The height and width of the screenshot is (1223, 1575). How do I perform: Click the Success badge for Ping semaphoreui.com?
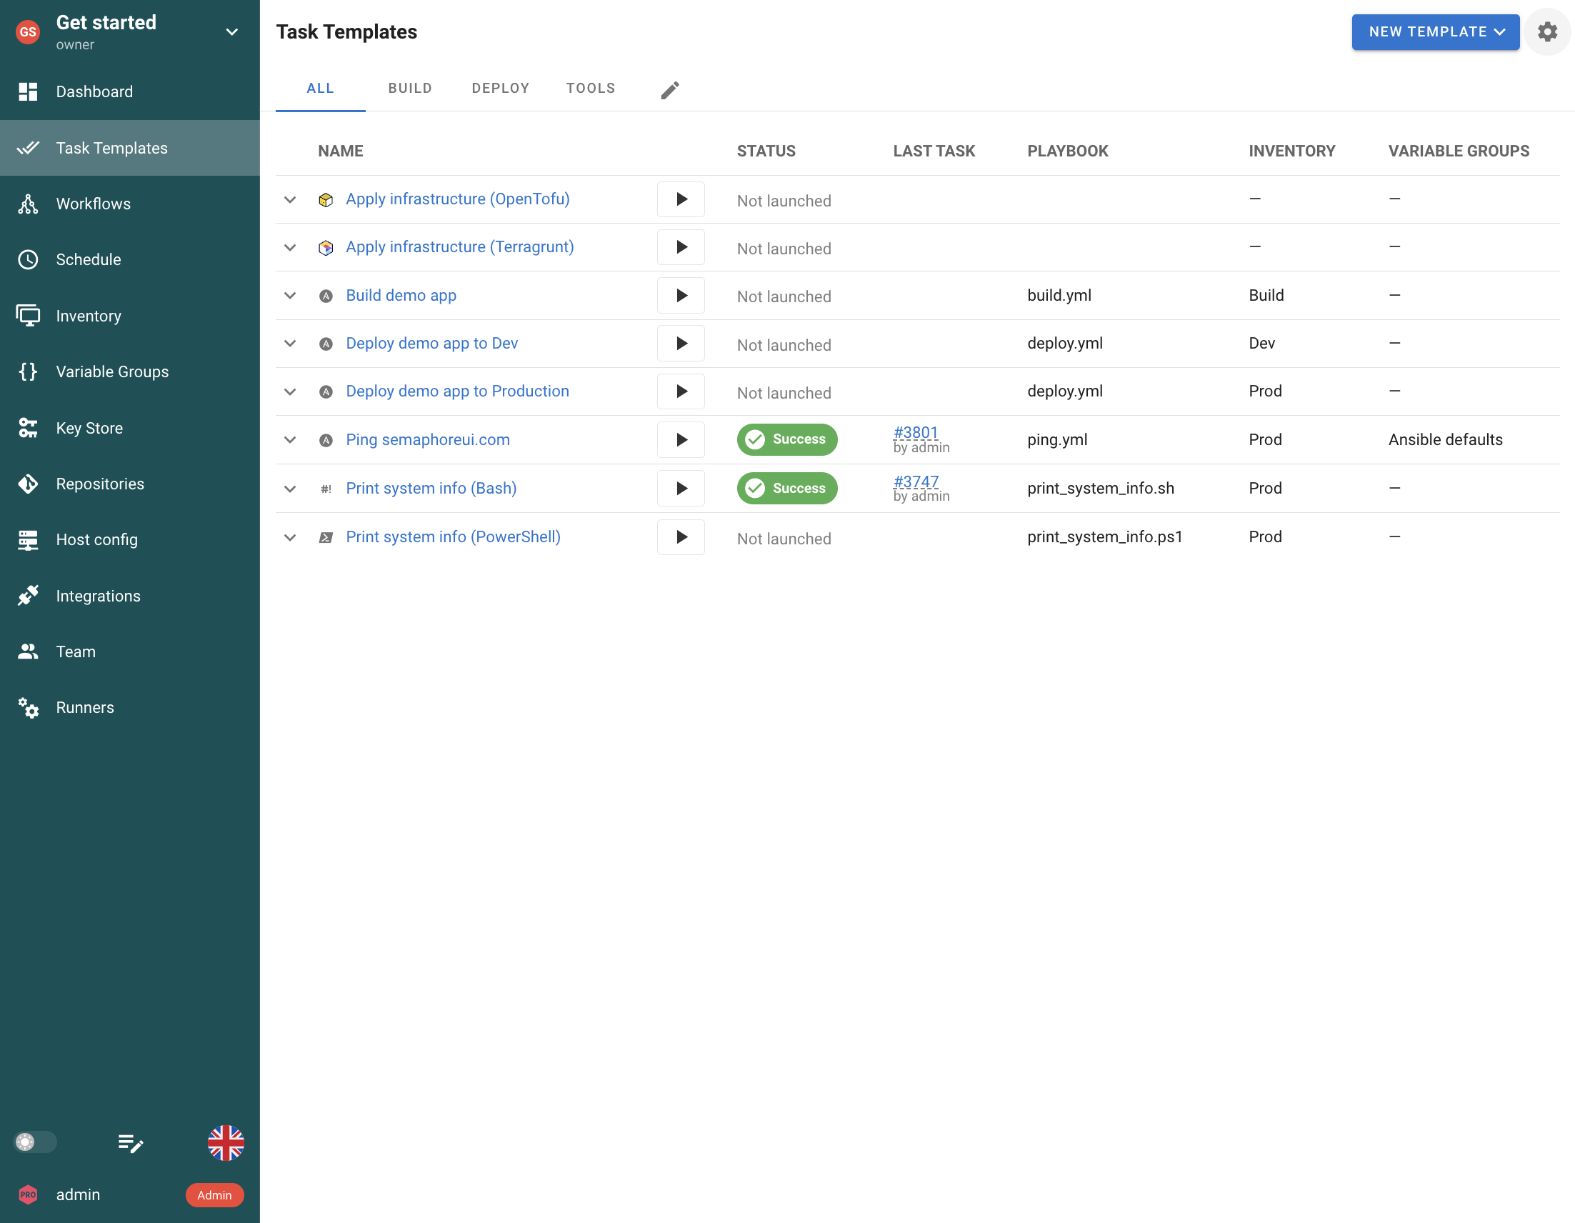tap(787, 440)
